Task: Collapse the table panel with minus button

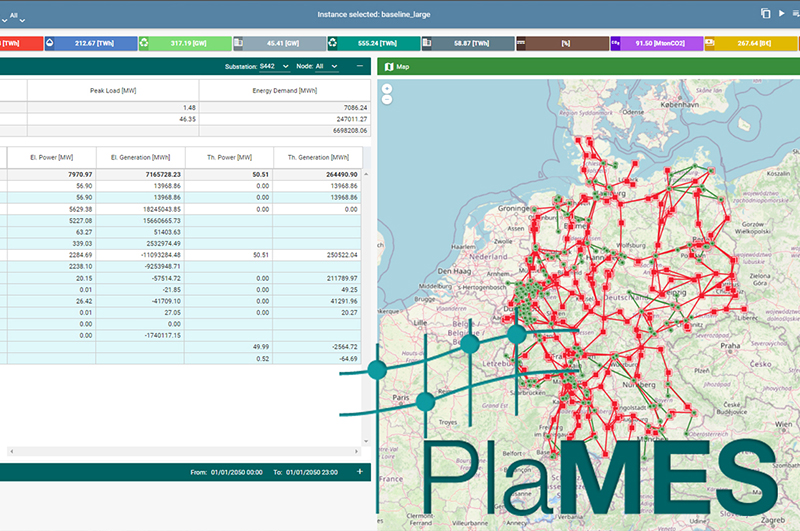Action: (360, 66)
